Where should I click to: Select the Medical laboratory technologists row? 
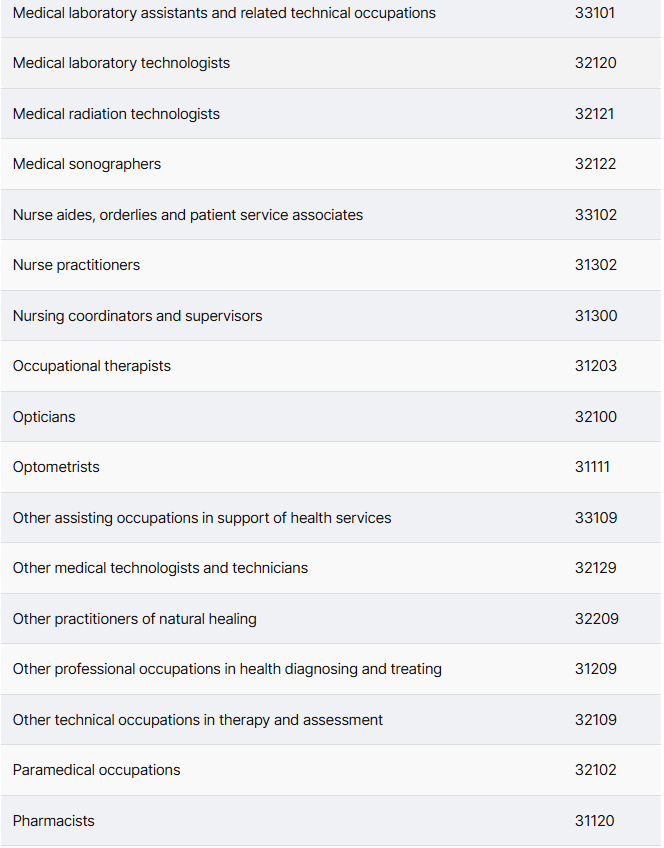tap(331, 63)
